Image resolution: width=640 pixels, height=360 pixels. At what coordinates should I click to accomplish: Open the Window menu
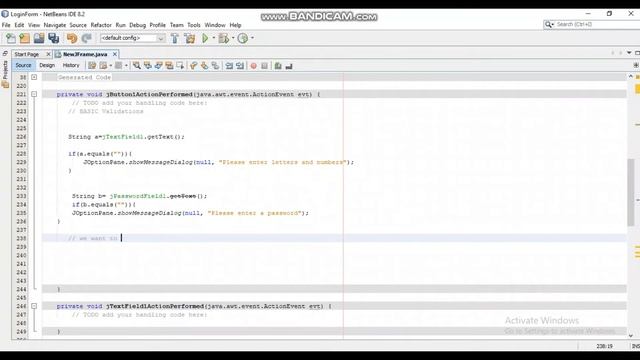pos(215,25)
